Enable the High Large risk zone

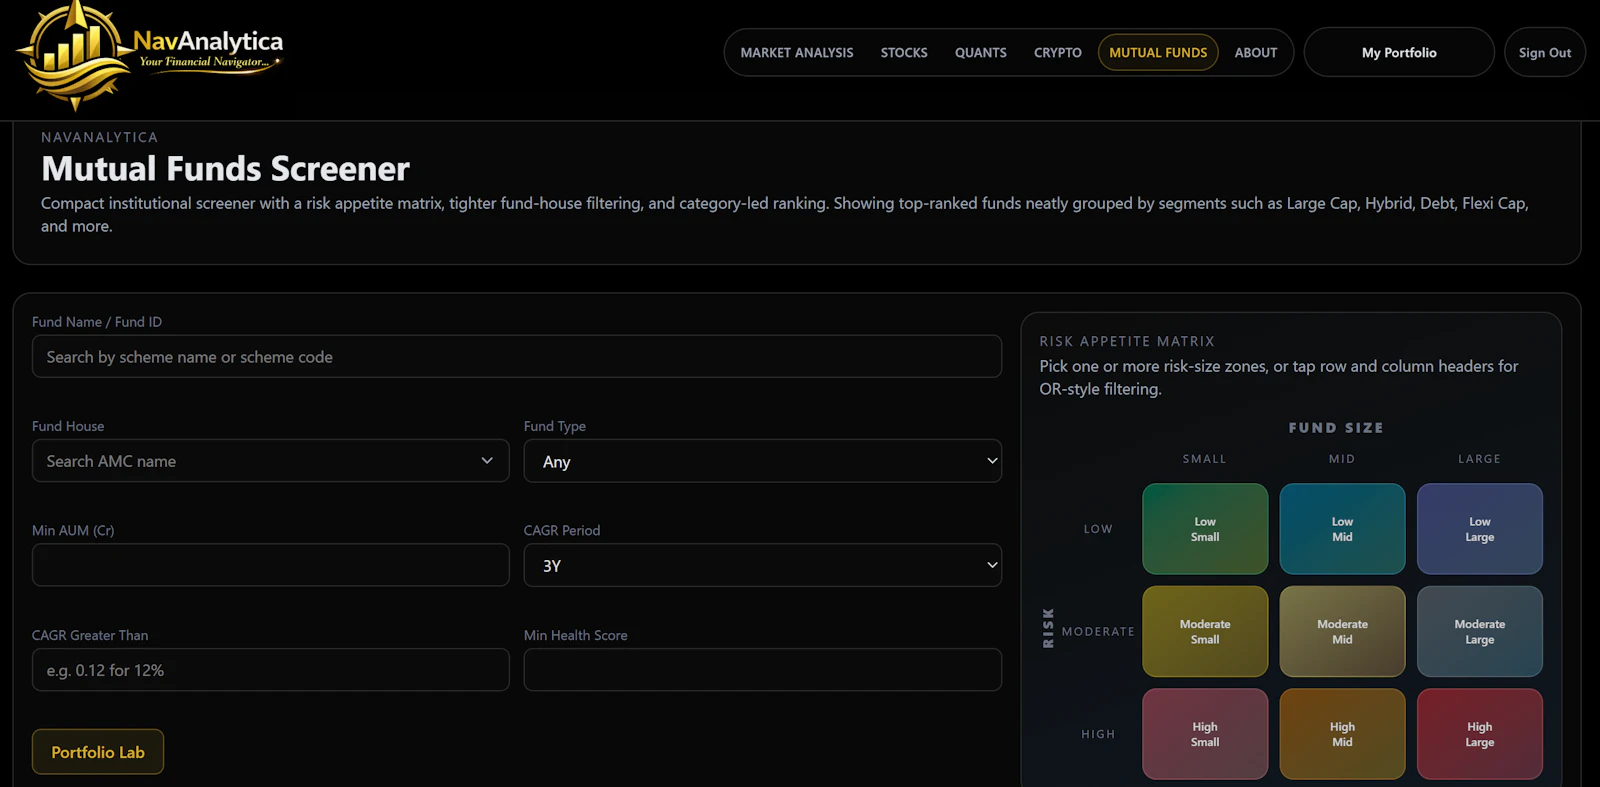tap(1480, 734)
